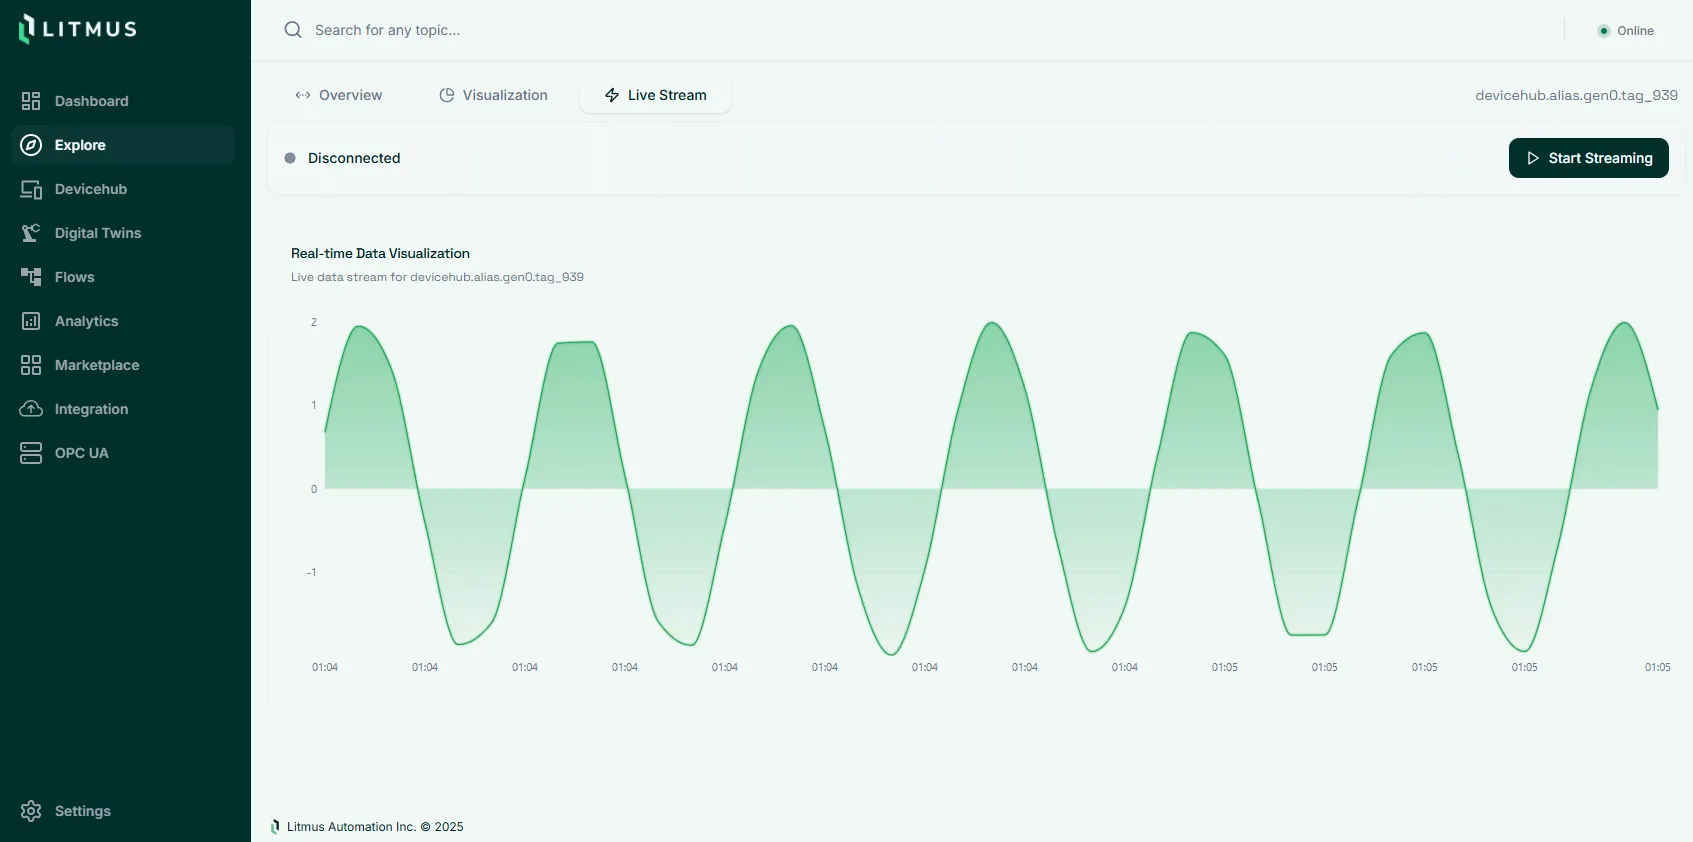Screen dimensions: 1693x842
Task: Click the search magnifier icon
Action: (293, 30)
